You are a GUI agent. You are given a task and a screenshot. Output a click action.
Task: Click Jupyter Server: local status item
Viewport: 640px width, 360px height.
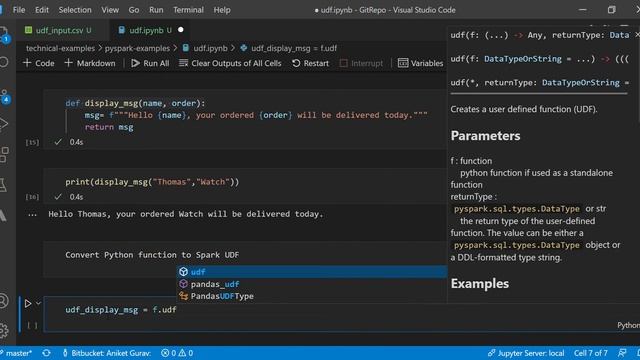click(x=526, y=353)
